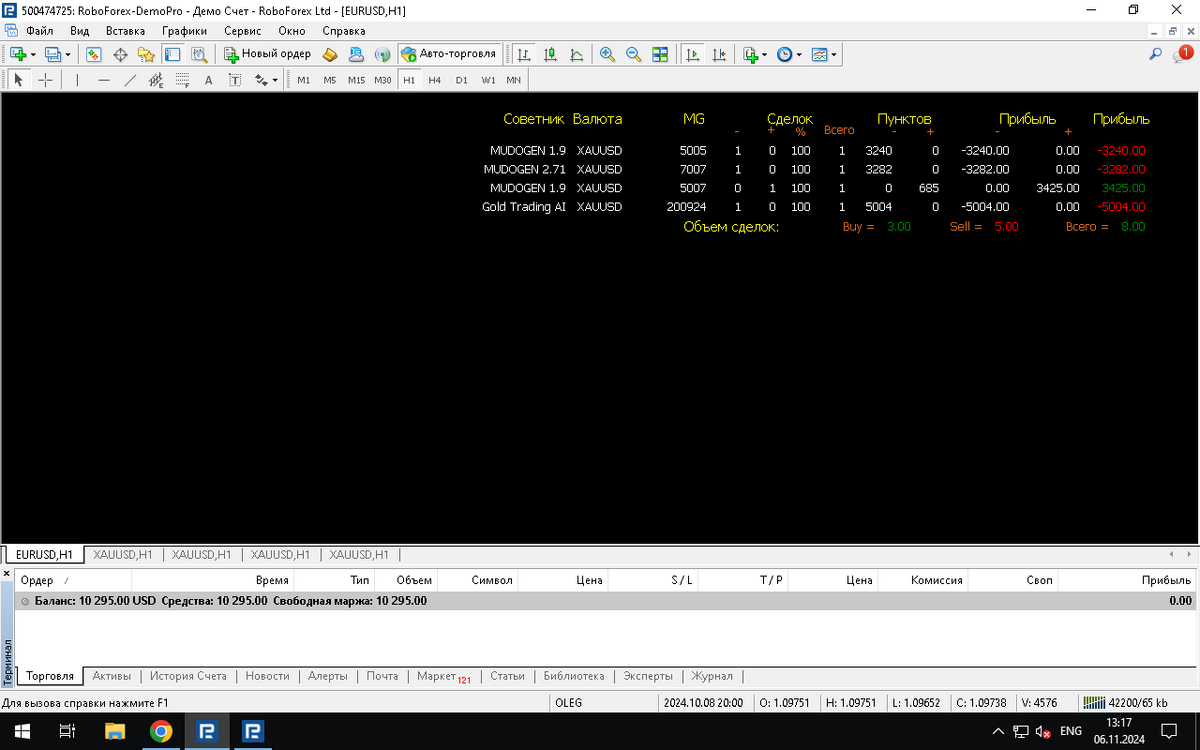Screen dimensions: 1200x750
Task: Open the Сервис menu
Action: 243,31
